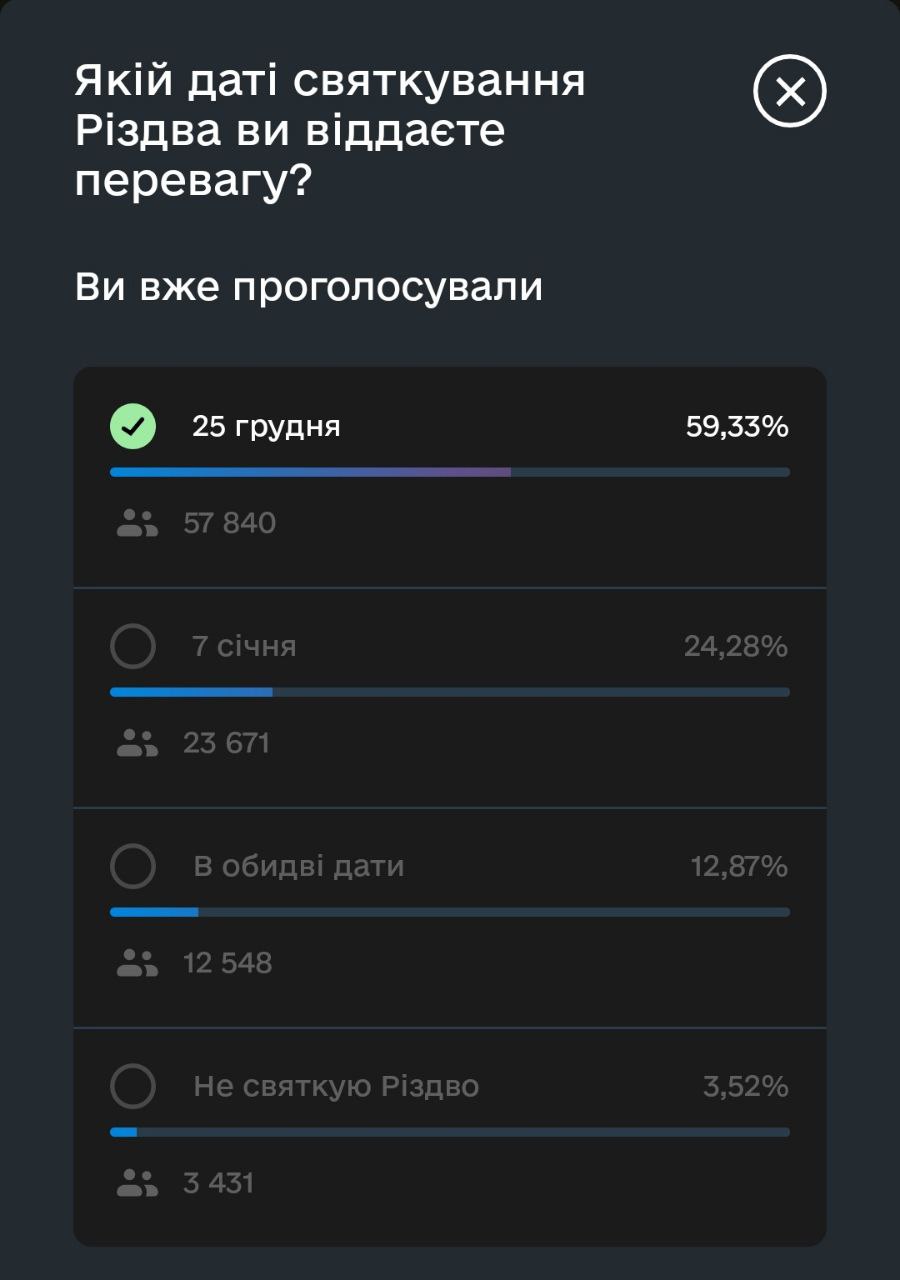
Task: Click the voters icon beside 12 548
Action: (137, 963)
